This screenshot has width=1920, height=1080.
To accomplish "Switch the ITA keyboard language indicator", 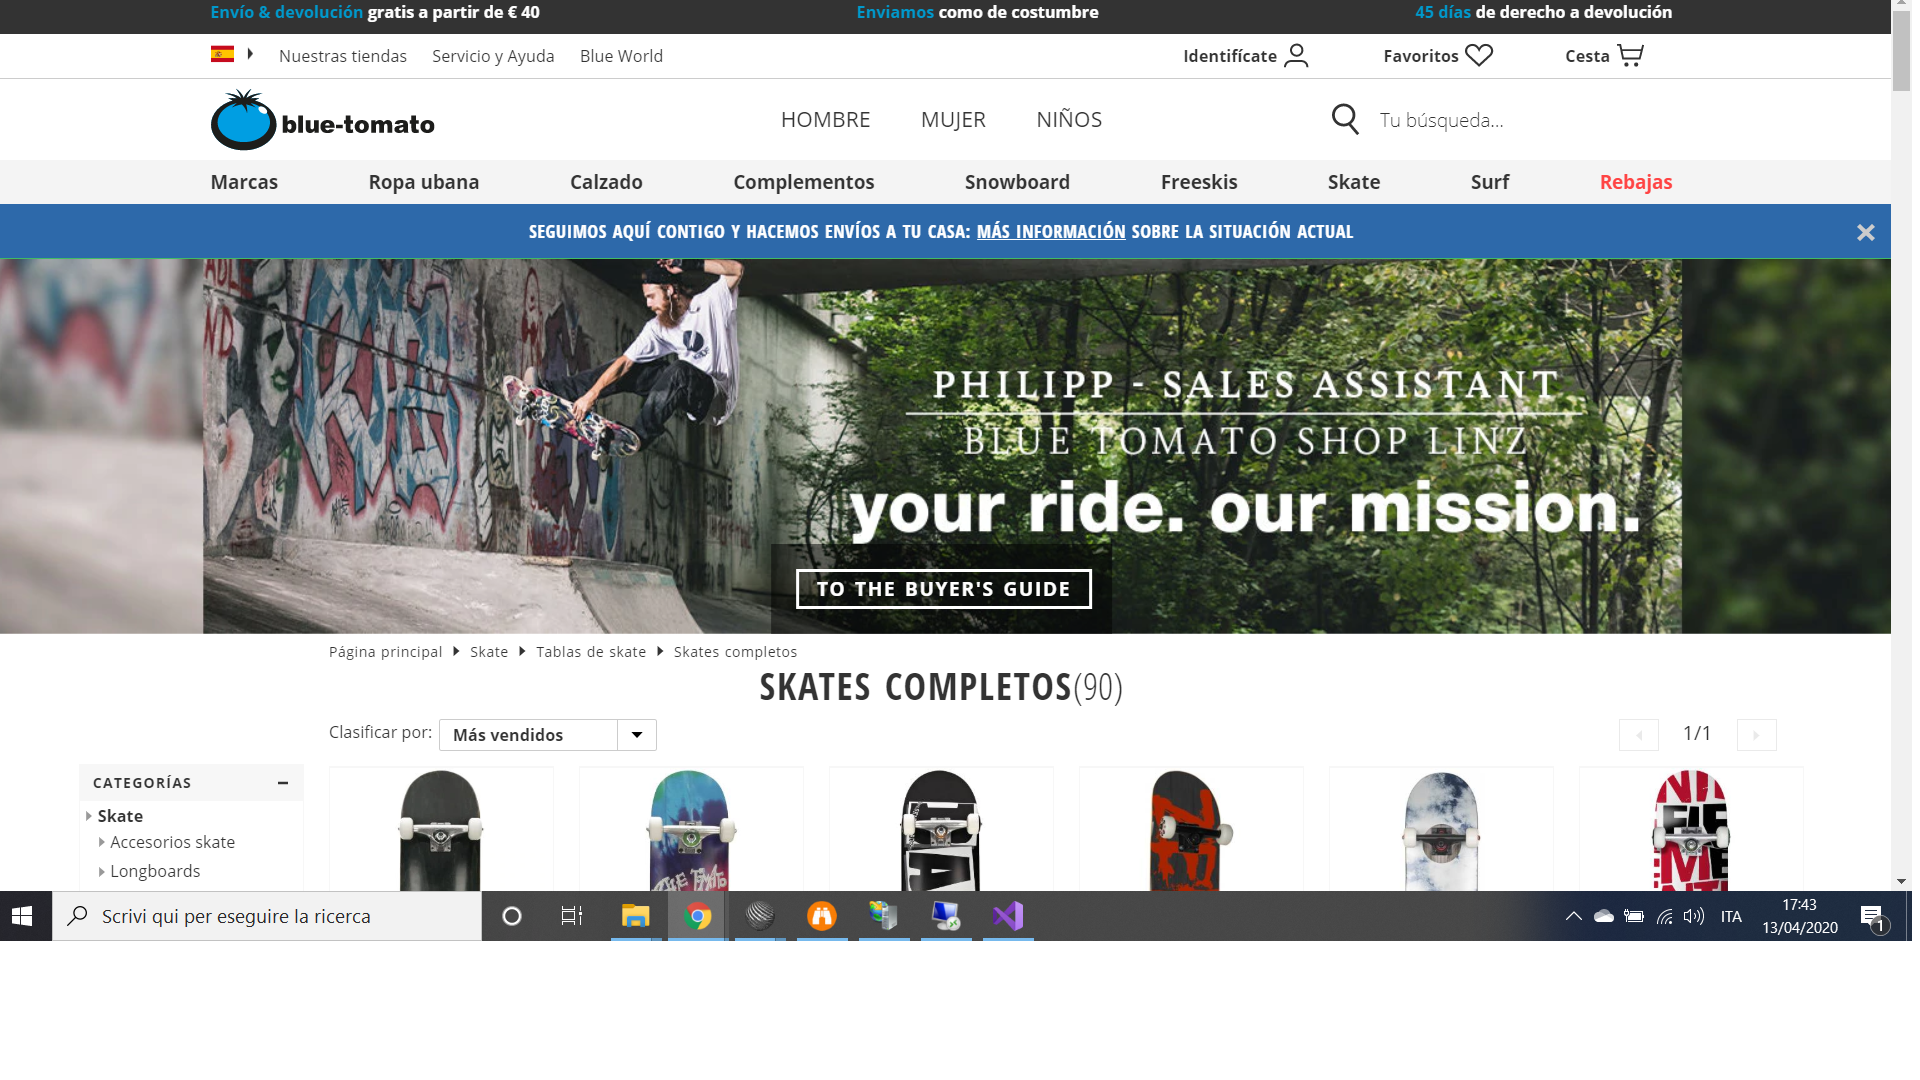I will (1731, 917).
